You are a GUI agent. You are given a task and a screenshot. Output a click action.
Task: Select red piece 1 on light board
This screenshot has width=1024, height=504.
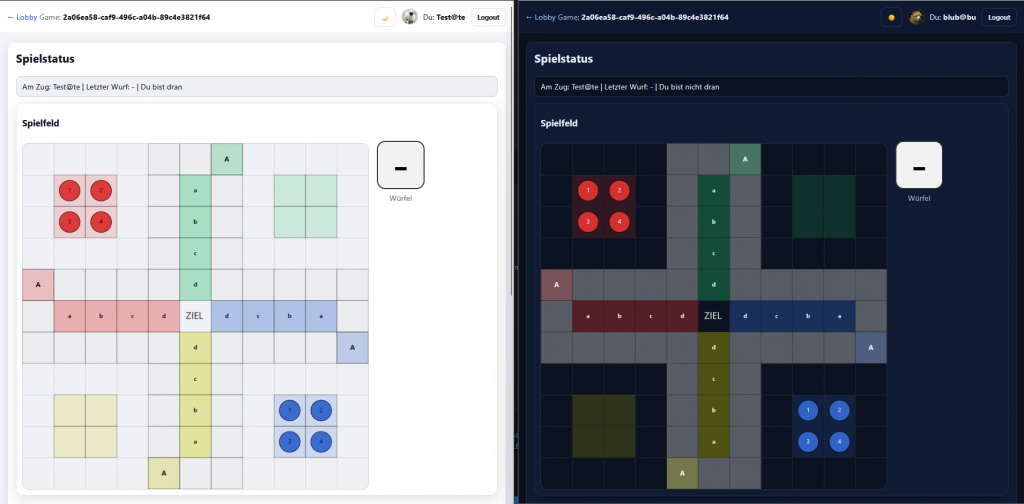point(70,191)
